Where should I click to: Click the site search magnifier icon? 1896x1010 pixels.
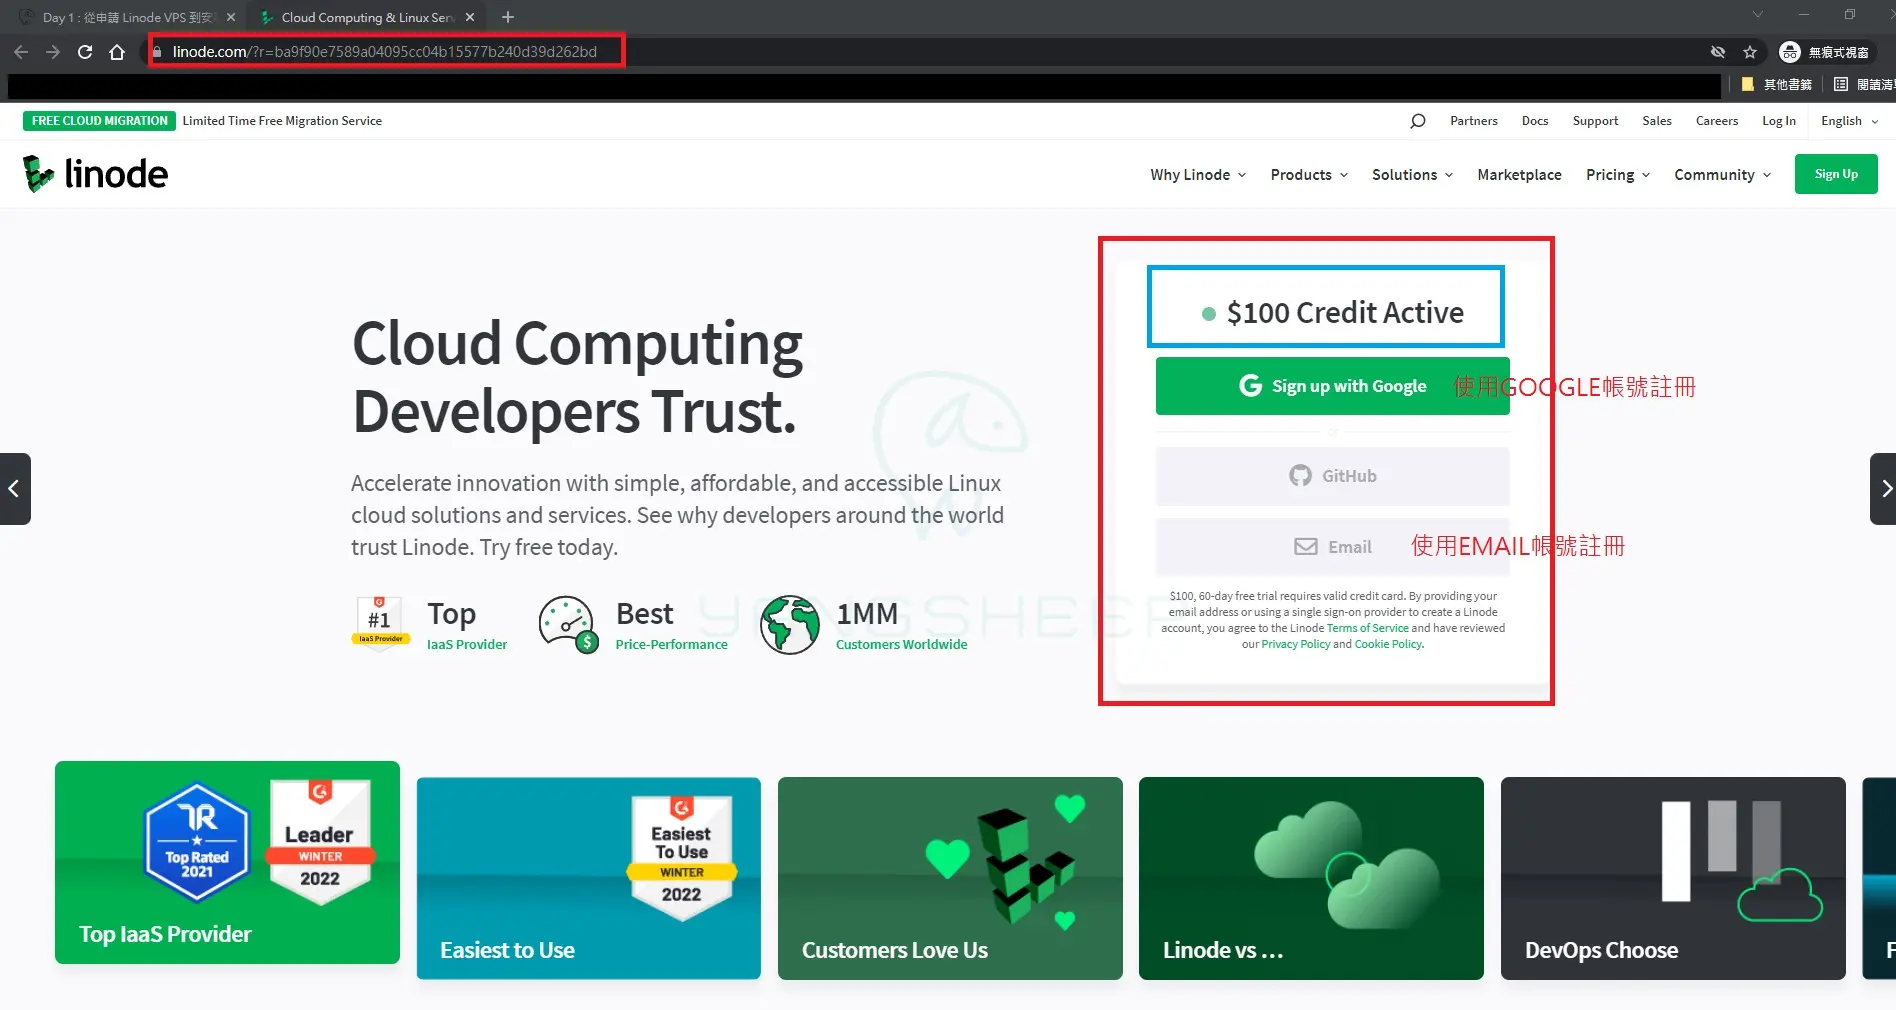click(1417, 121)
